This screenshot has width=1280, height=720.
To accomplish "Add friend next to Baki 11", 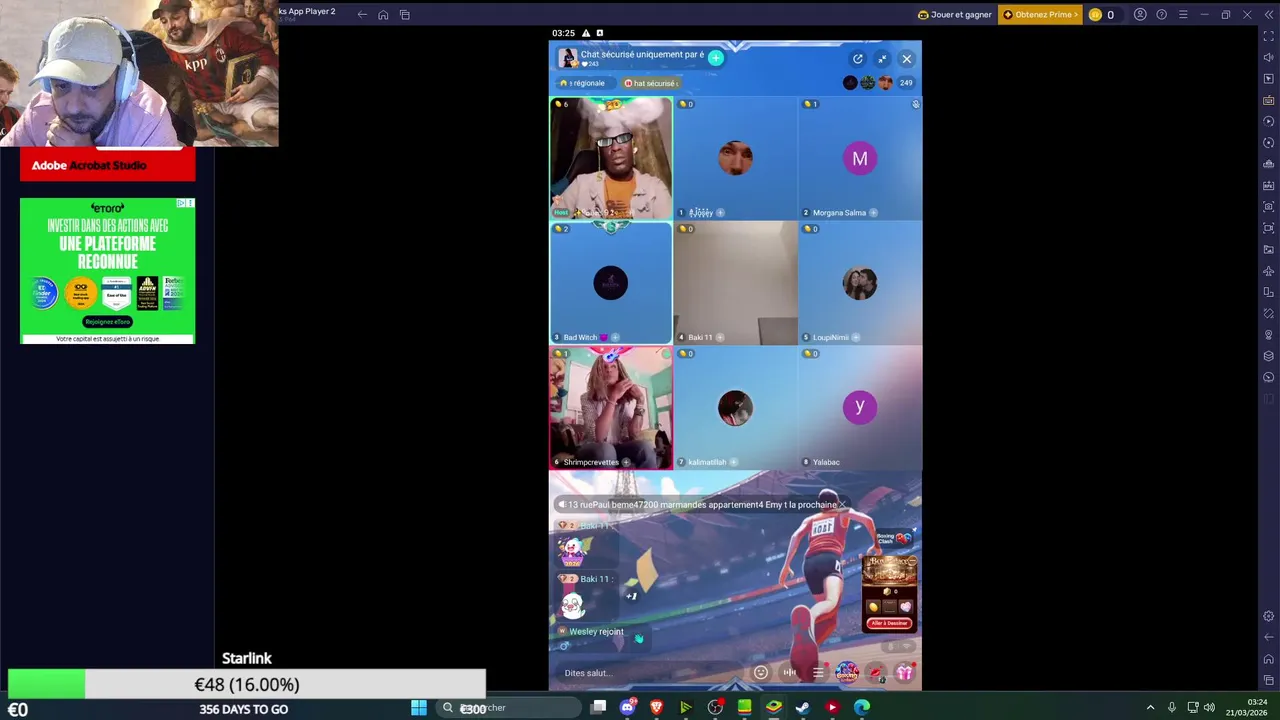I will coord(721,337).
